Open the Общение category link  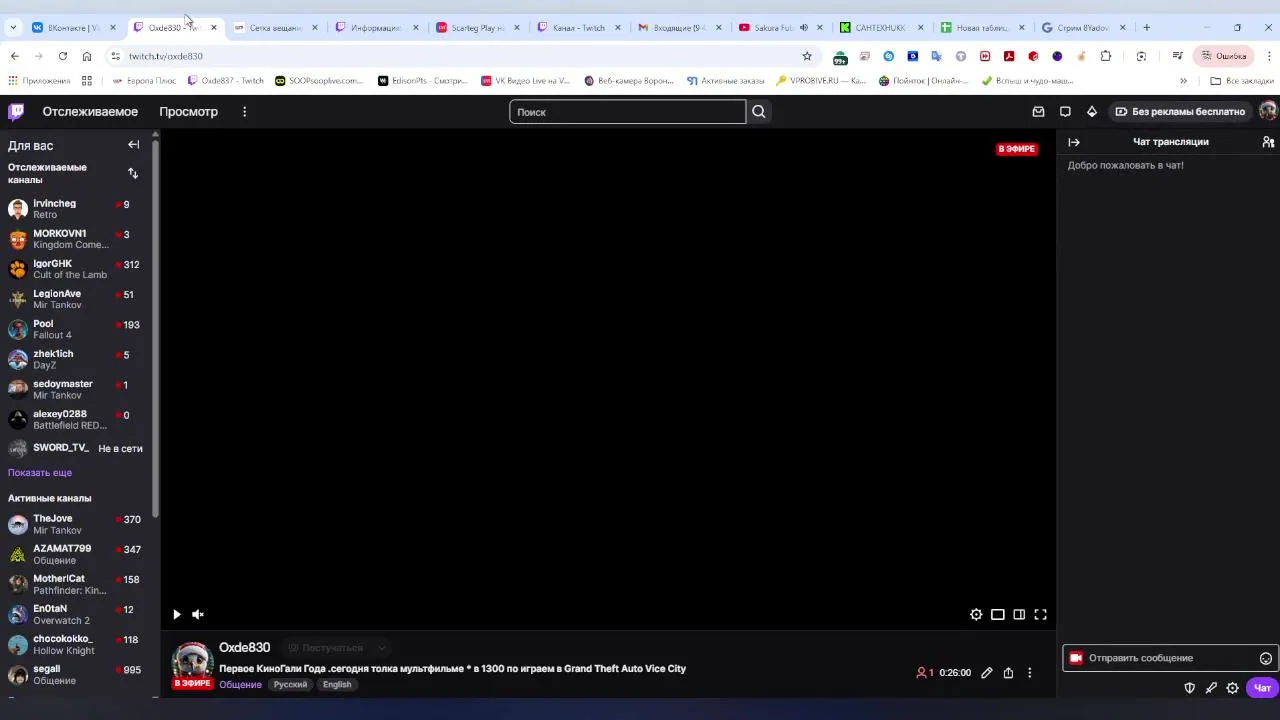coord(240,685)
